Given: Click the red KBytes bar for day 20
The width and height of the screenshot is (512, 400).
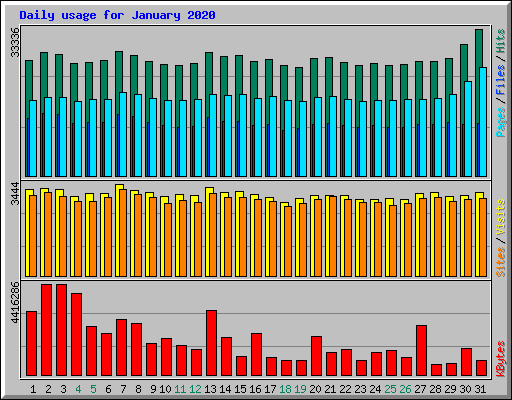Looking at the screenshot, I should coord(316,356).
